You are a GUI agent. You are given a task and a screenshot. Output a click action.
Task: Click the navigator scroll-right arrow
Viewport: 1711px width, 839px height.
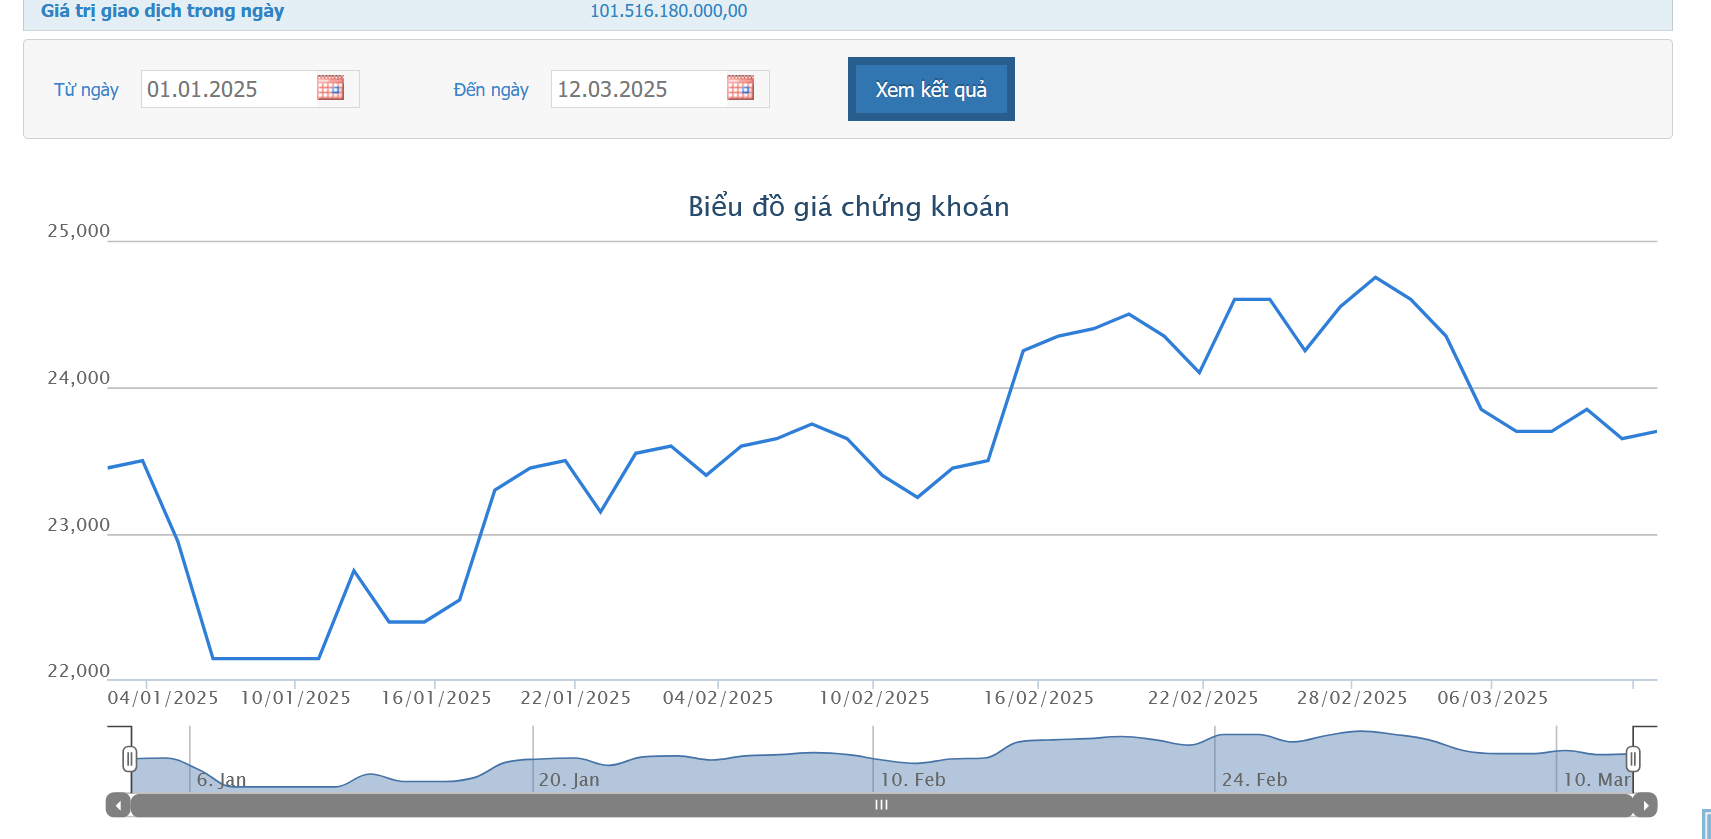(x=1645, y=805)
